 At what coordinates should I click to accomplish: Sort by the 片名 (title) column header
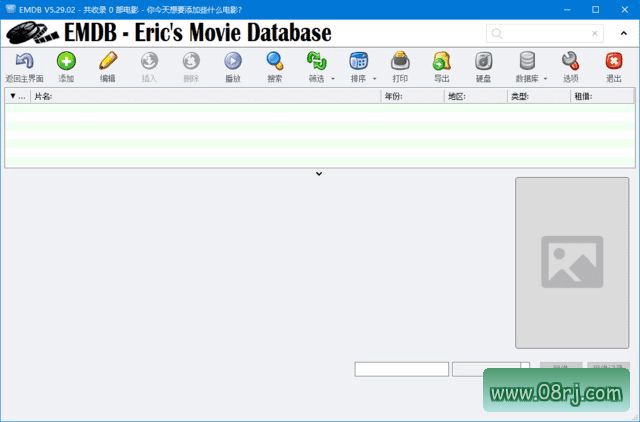coord(206,96)
